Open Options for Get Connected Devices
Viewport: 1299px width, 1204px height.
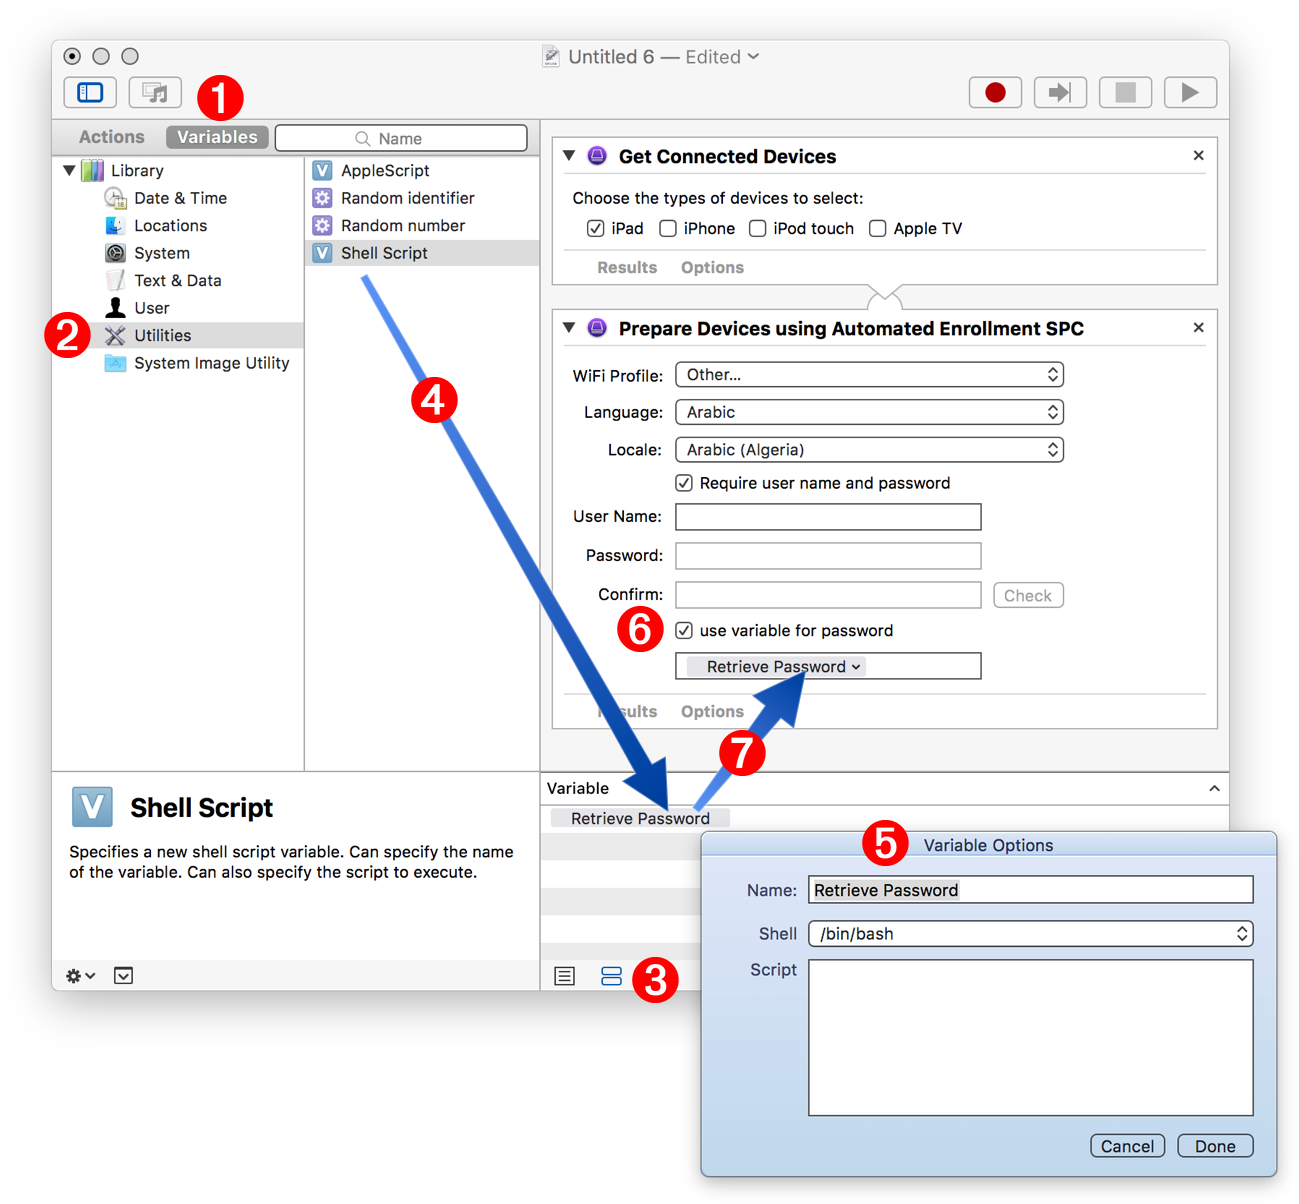[711, 267]
